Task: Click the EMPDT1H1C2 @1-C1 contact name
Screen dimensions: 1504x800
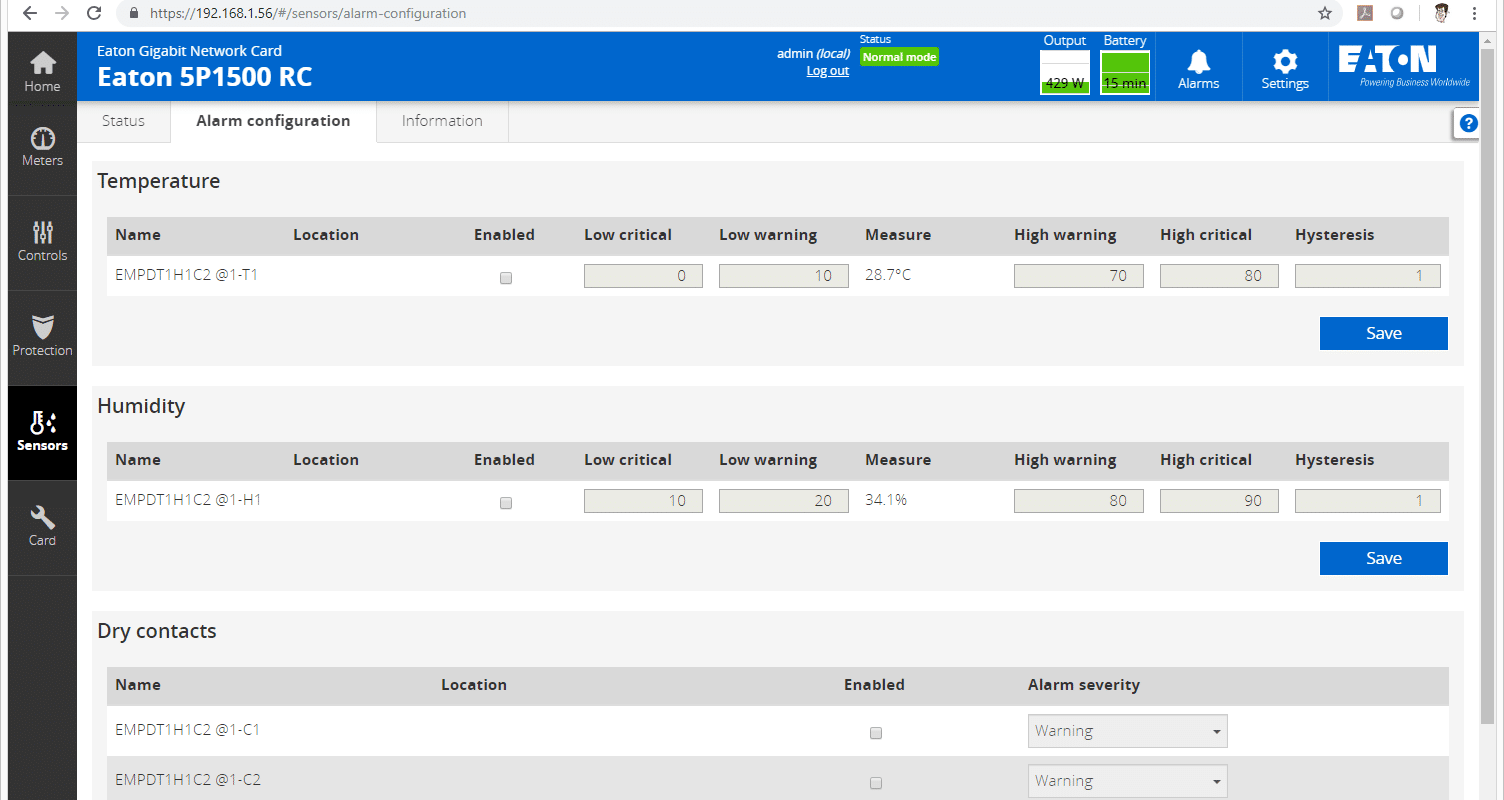Action: tap(187, 729)
